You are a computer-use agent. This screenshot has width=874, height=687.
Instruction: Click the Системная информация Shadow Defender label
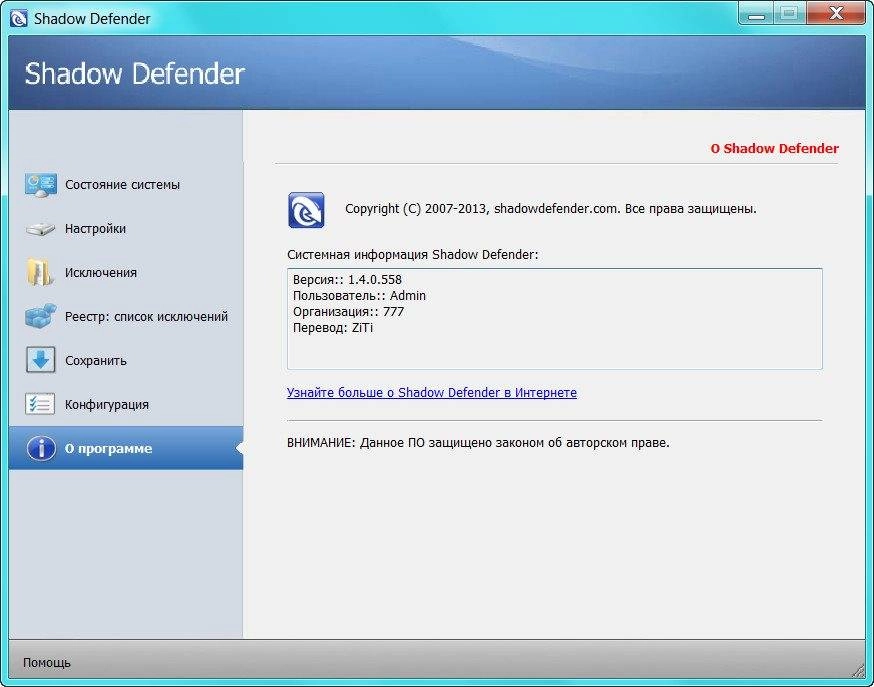tap(412, 255)
